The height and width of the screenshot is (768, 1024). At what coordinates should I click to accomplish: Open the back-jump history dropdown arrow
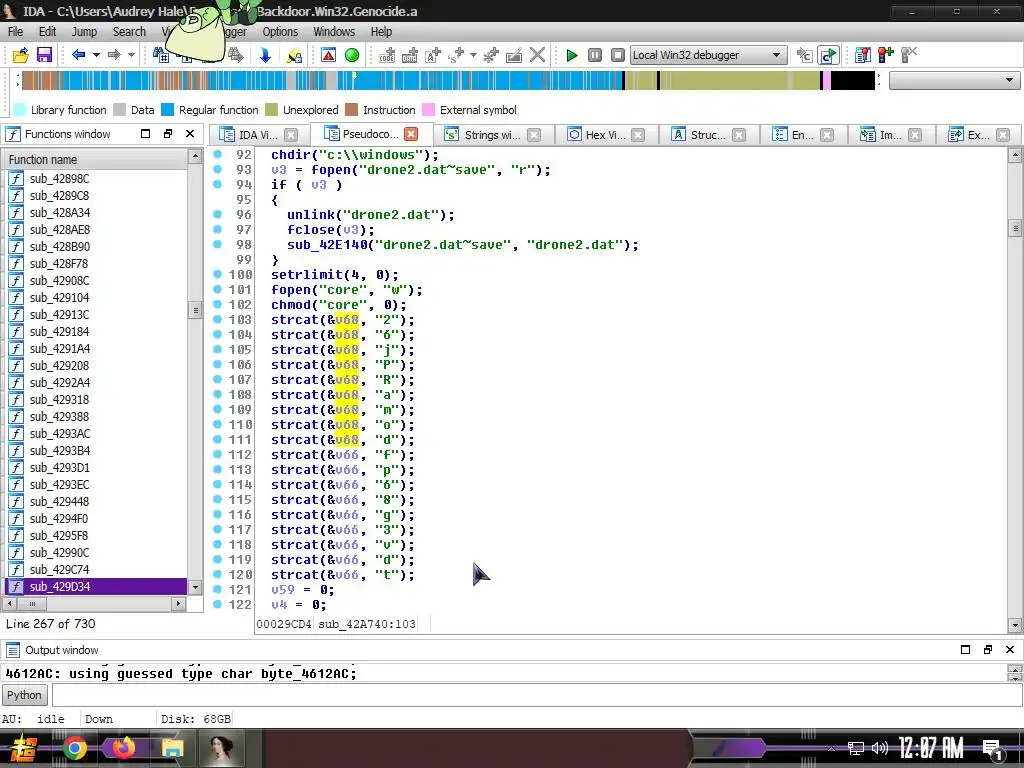96,55
